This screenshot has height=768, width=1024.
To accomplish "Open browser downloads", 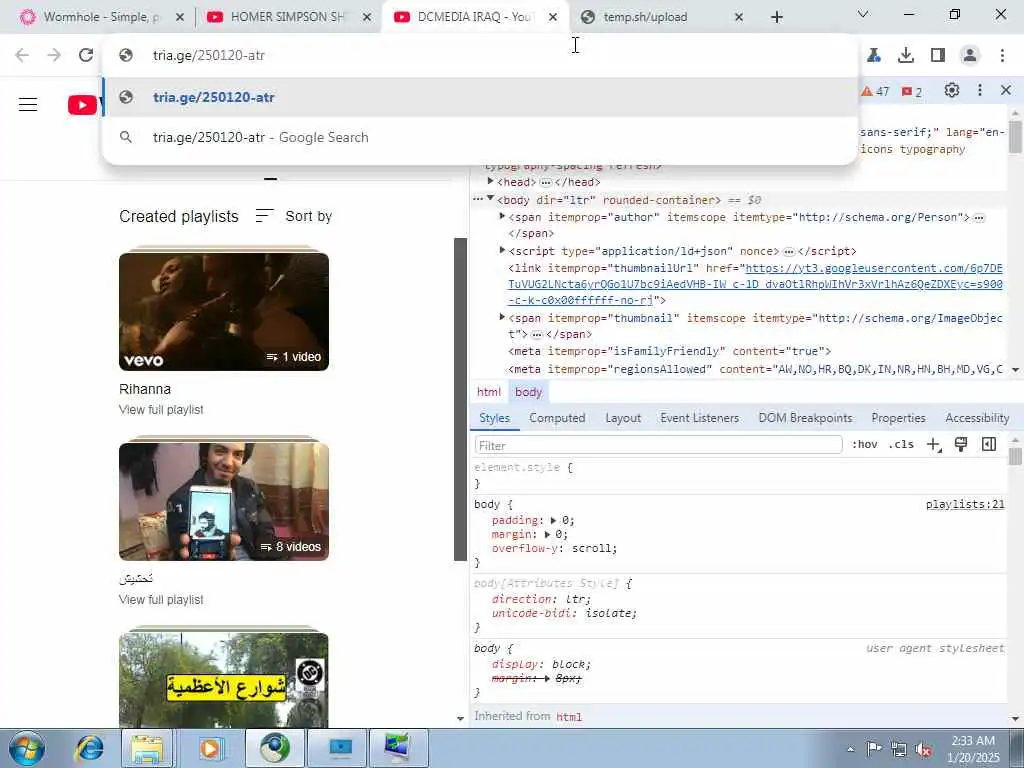I will point(906,56).
